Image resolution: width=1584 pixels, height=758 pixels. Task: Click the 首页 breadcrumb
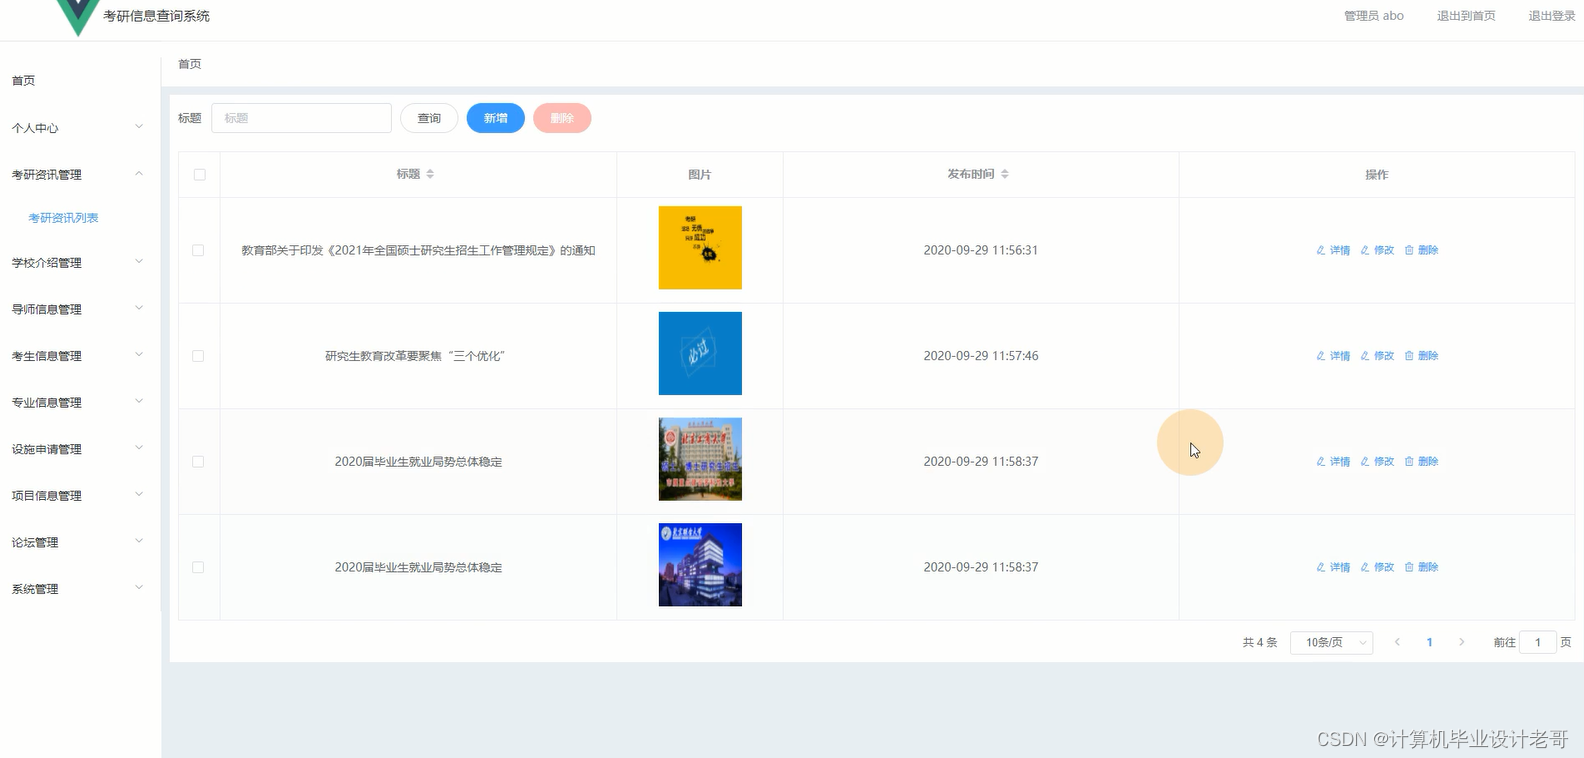click(x=189, y=64)
